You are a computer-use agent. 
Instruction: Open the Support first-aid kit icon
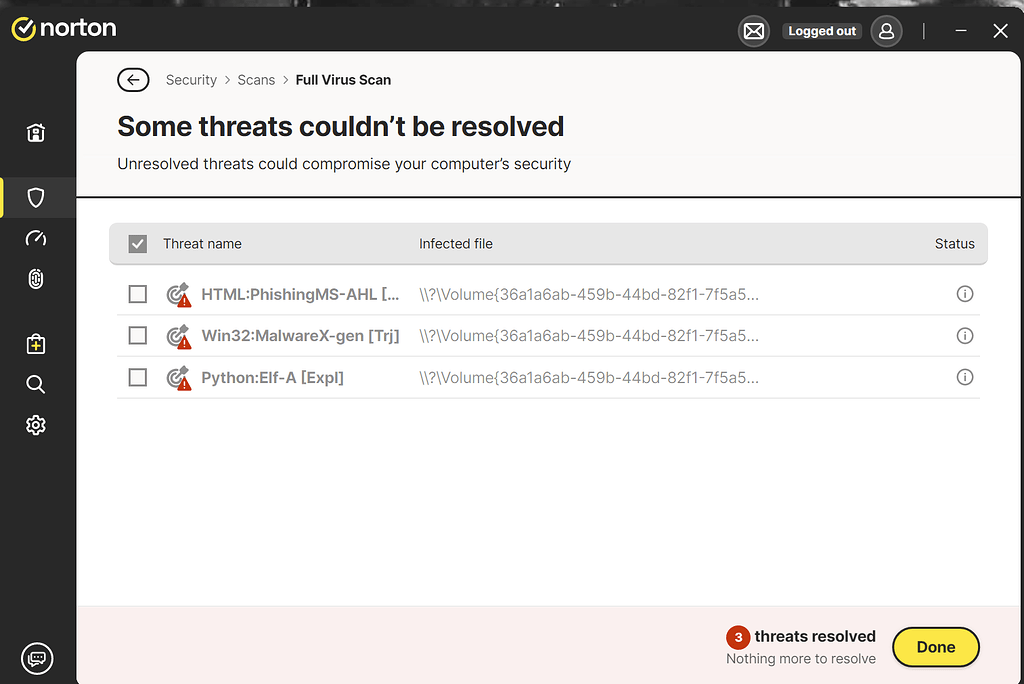pyautogui.click(x=36, y=343)
